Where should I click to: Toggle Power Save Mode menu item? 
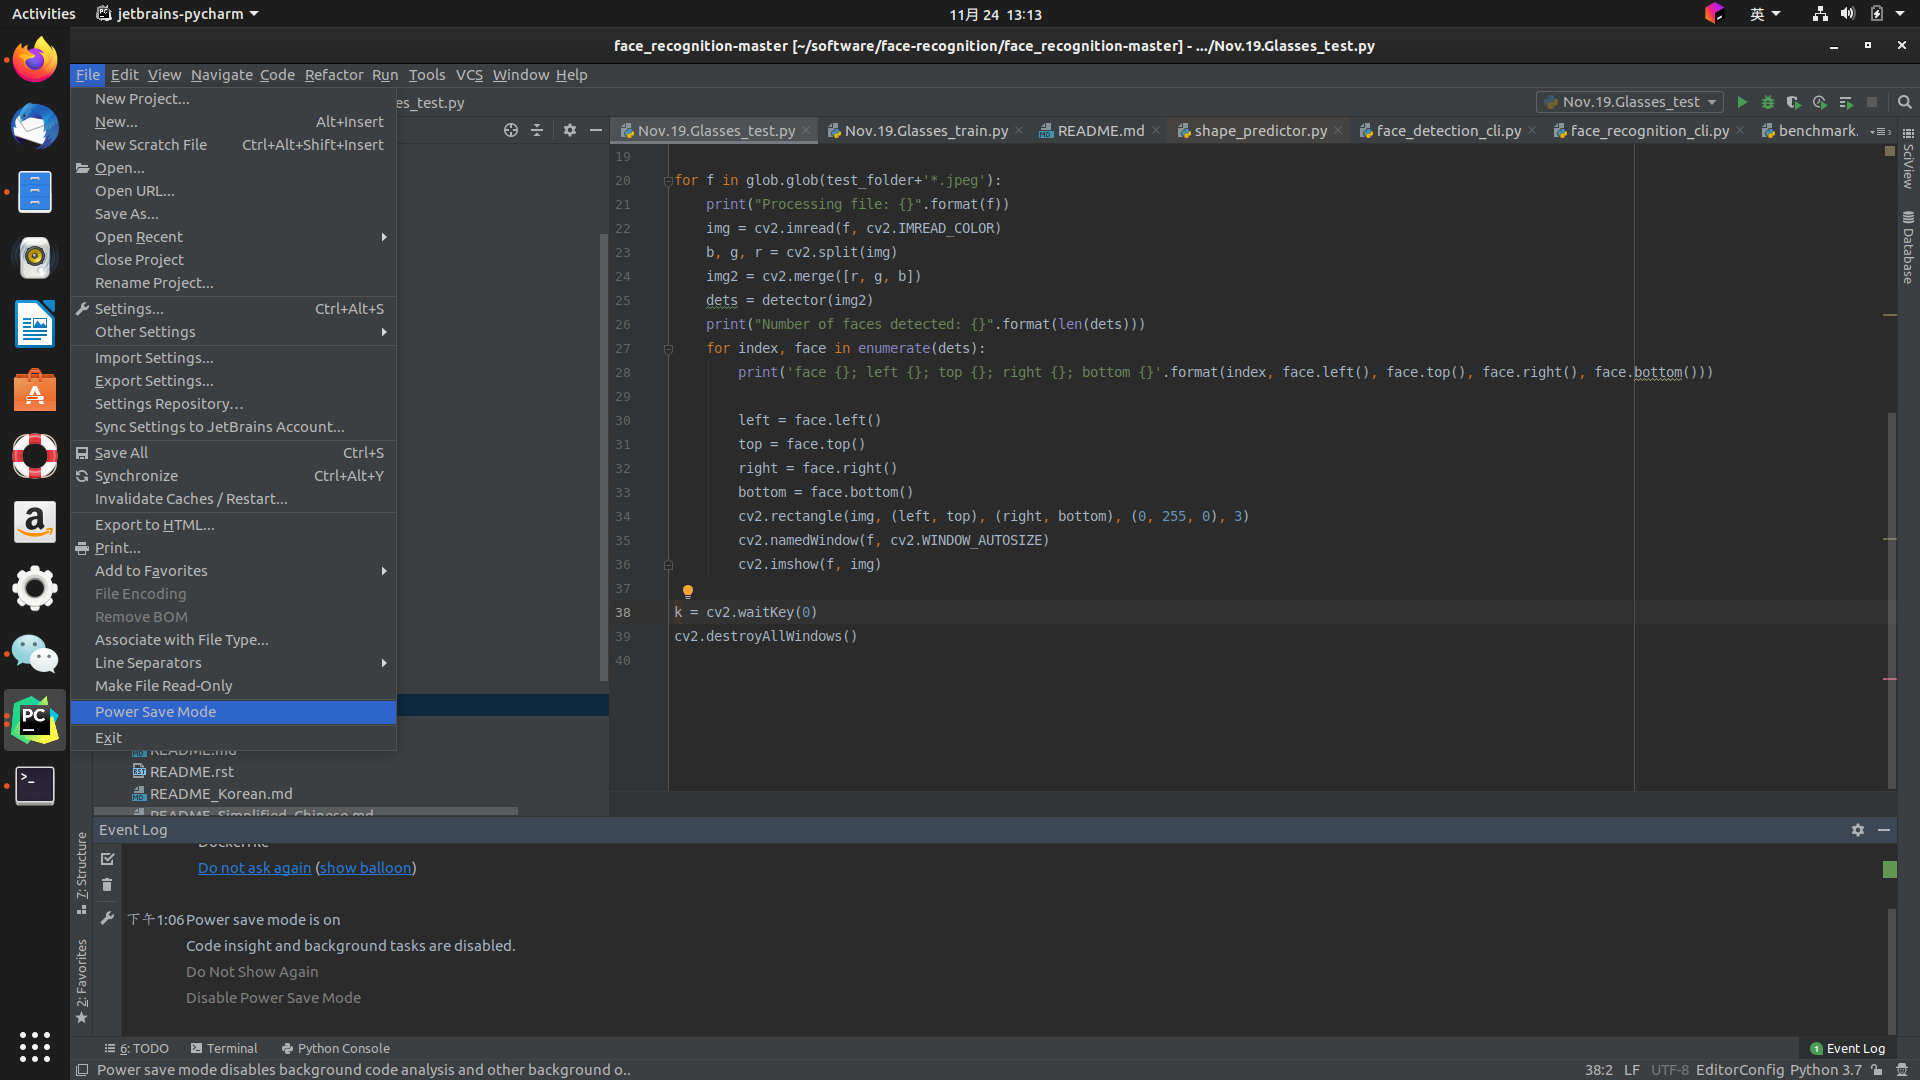coord(155,712)
